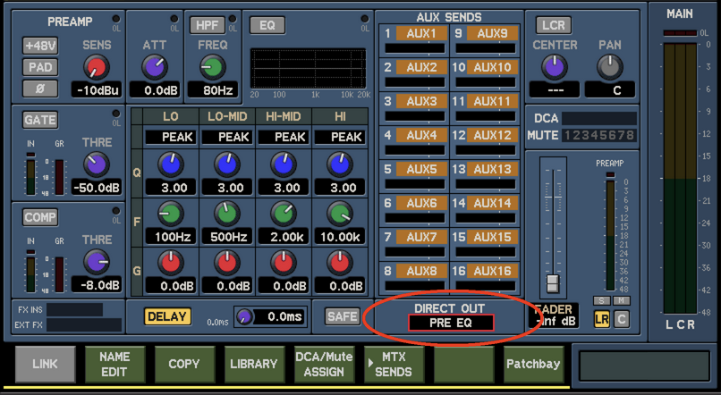Toggle the S solo button

601,301
